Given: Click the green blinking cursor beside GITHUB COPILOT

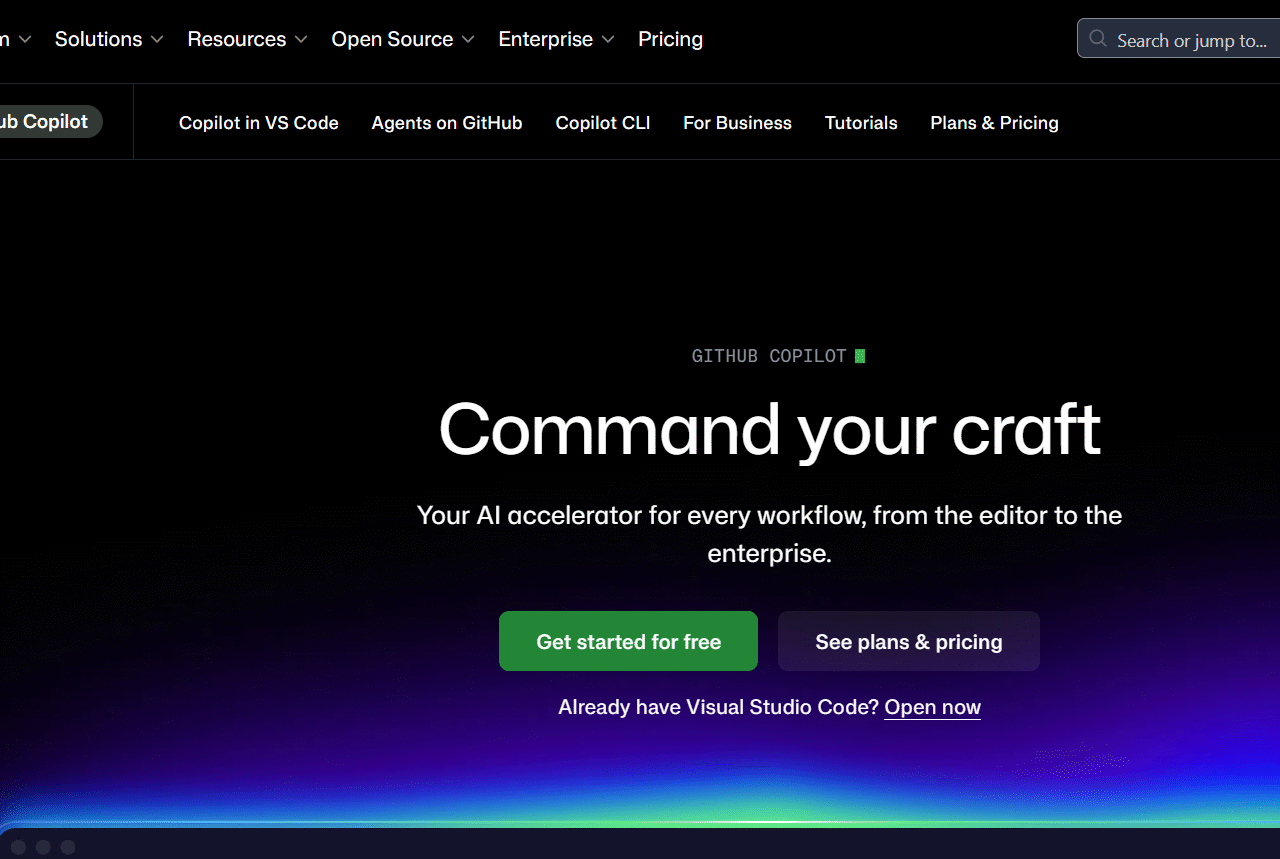Looking at the screenshot, I should point(860,355).
